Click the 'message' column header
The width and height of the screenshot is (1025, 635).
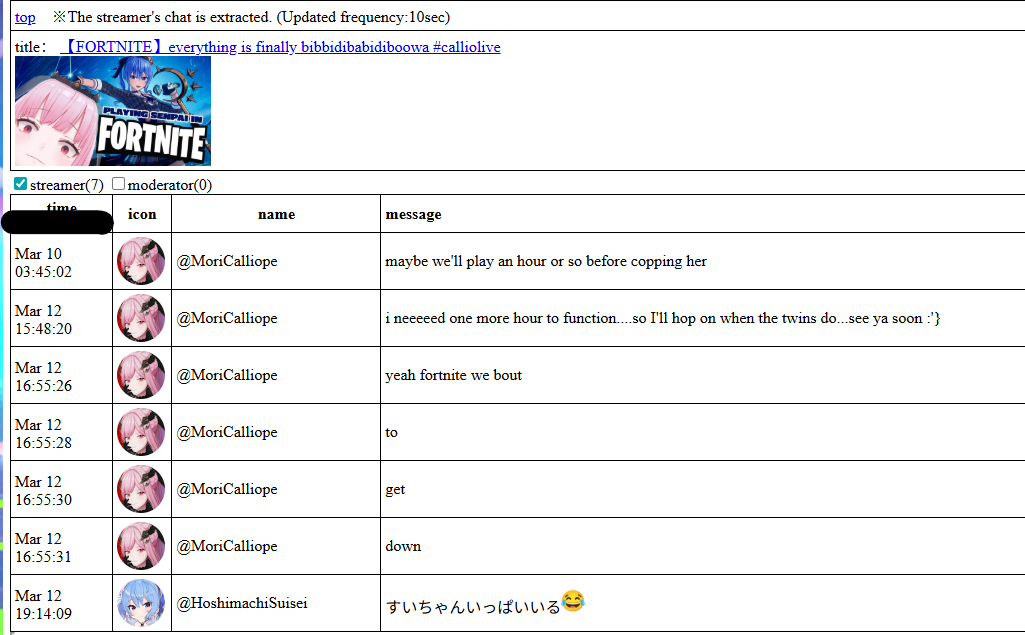click(x=413, y=215)
